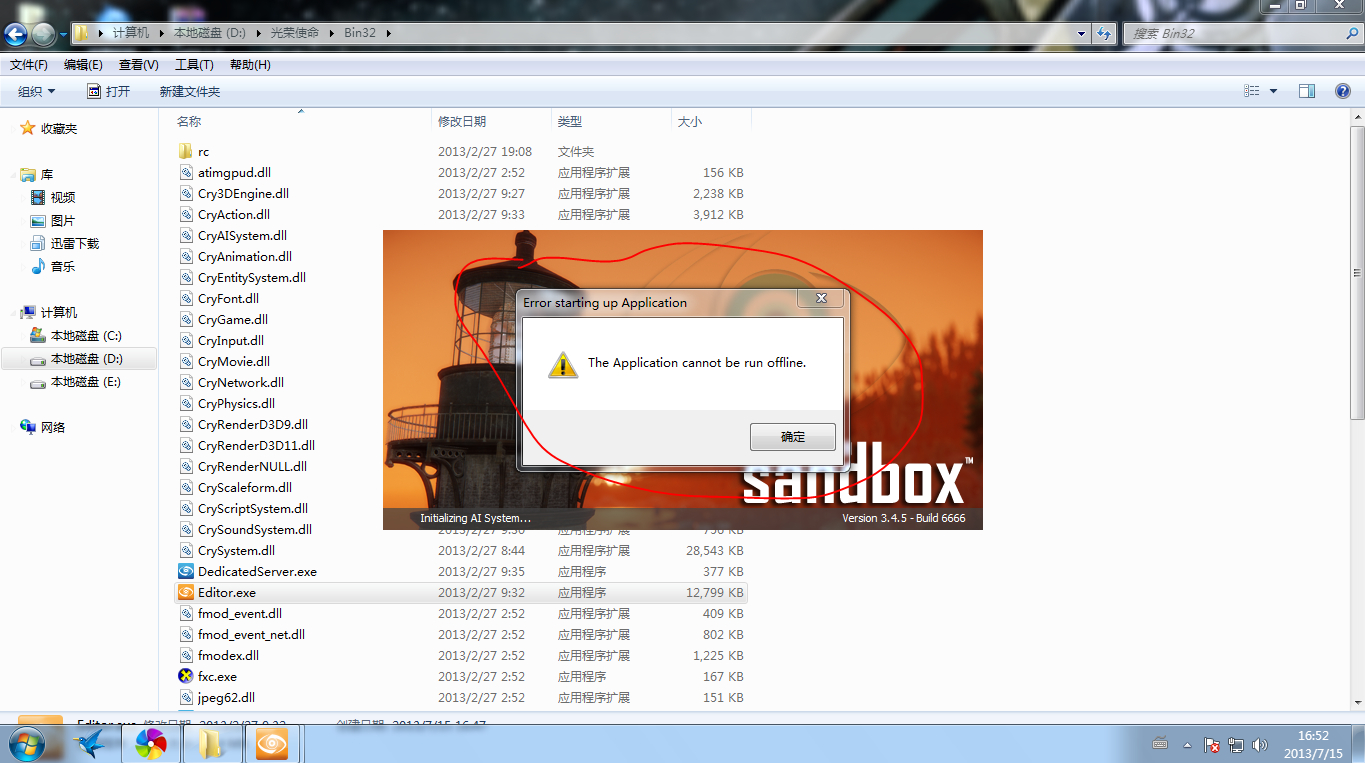Open the network tray icon

[x=1236, y=745]
